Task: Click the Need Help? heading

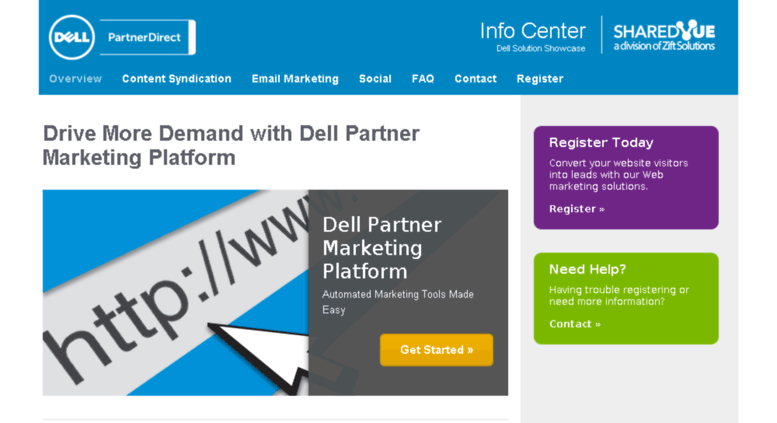Action: (587, 269)
